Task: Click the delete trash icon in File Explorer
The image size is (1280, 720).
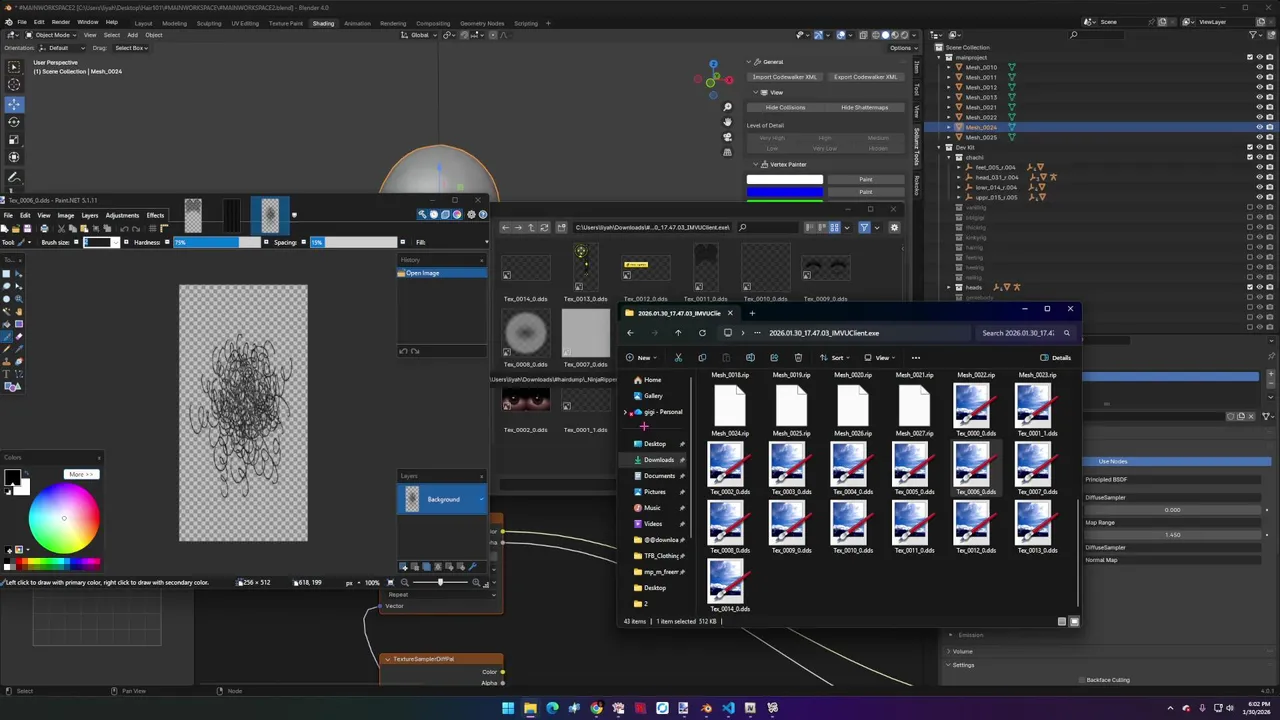Action: pos(798,358)
